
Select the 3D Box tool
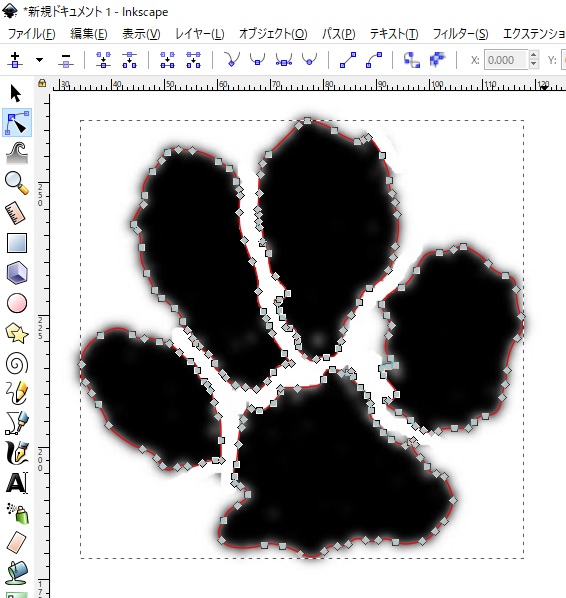pos(17,273)
